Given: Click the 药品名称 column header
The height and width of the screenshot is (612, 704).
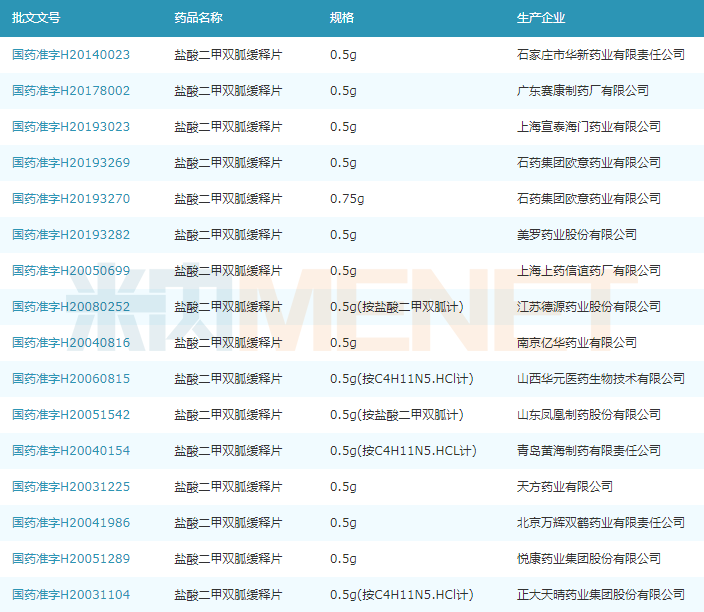Looking at the screenshot, I should point(198,18).
